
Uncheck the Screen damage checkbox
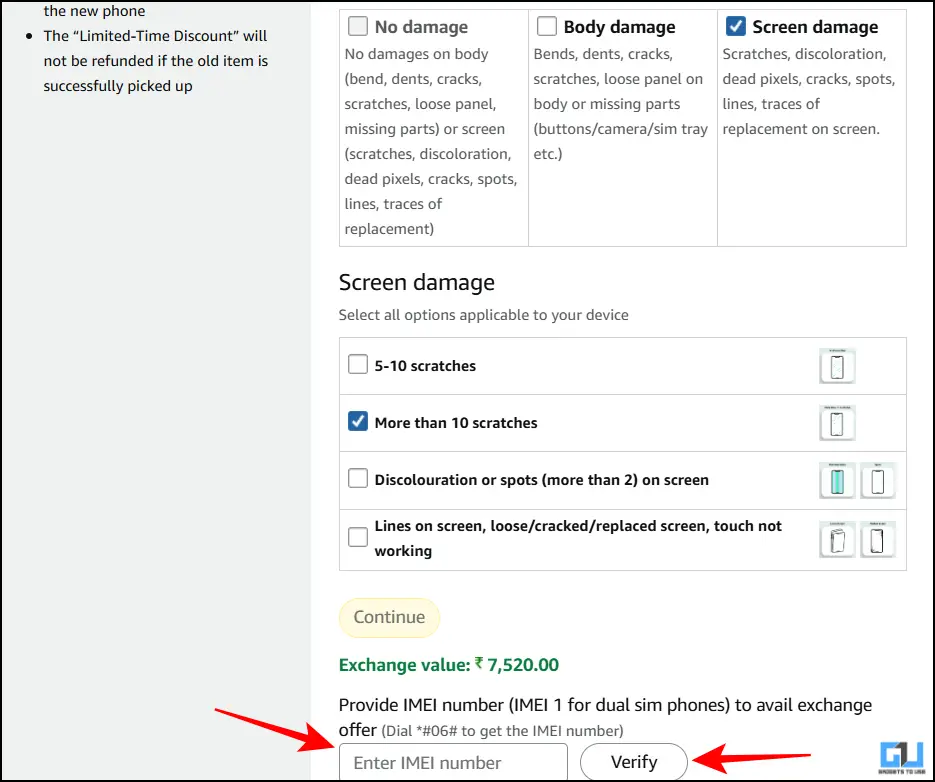(735, 27)
